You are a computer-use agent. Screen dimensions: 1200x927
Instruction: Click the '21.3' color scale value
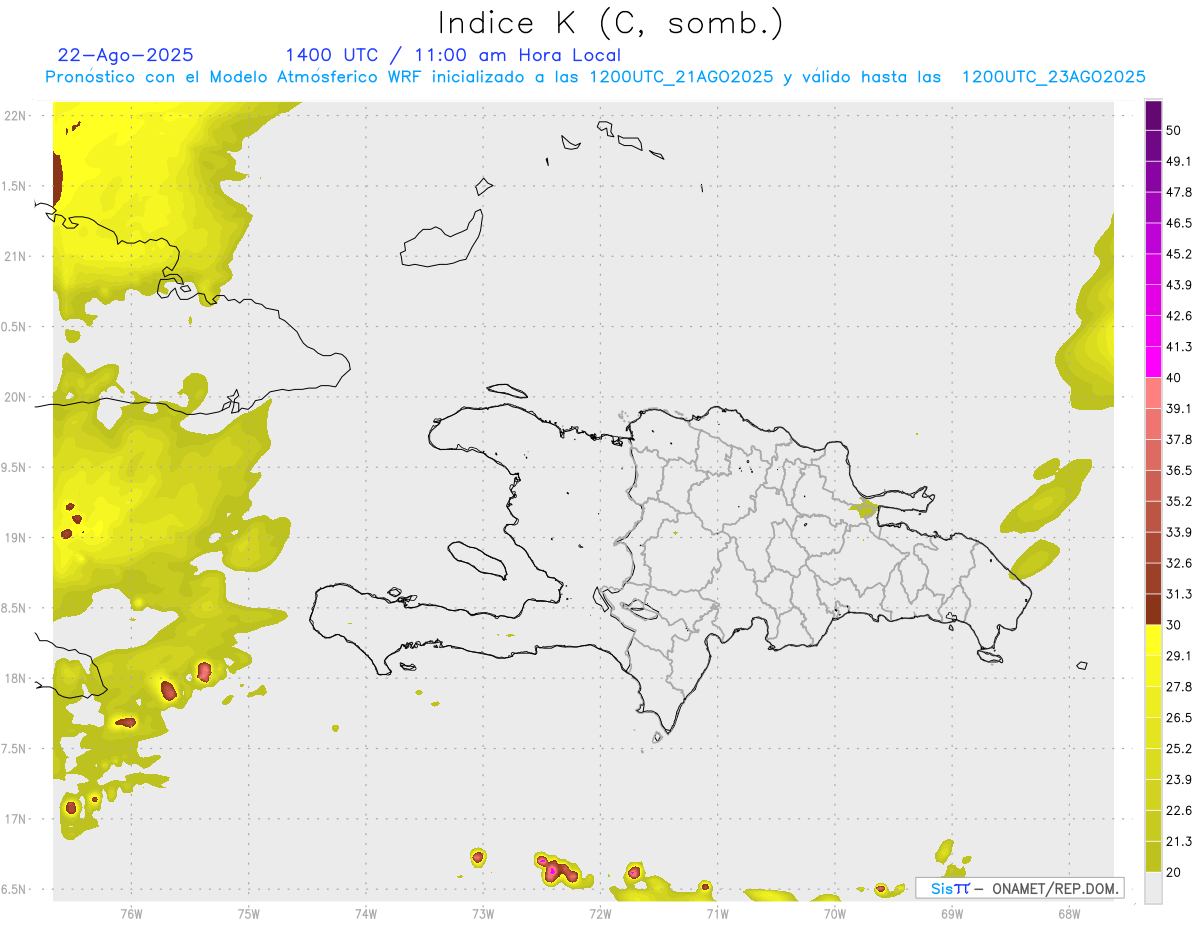[1179, 842]
